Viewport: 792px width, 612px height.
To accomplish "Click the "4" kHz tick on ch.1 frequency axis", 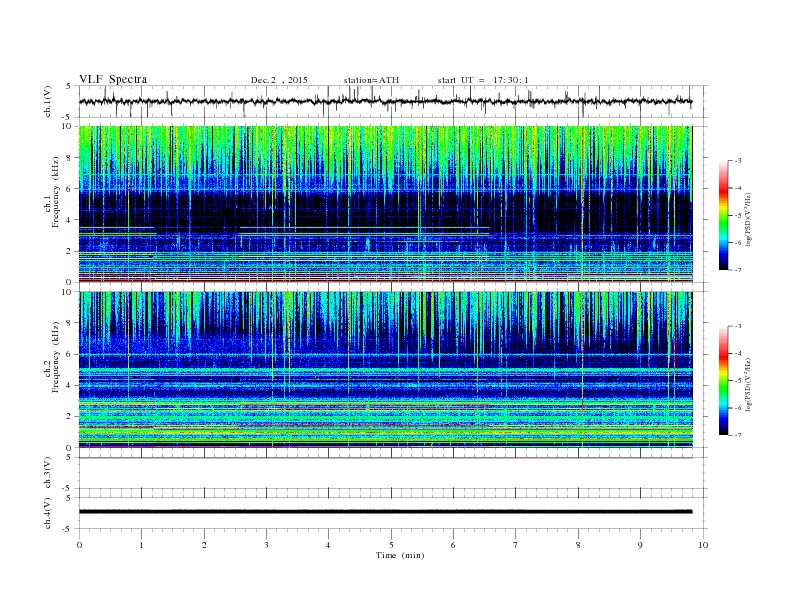I will 70,220.
